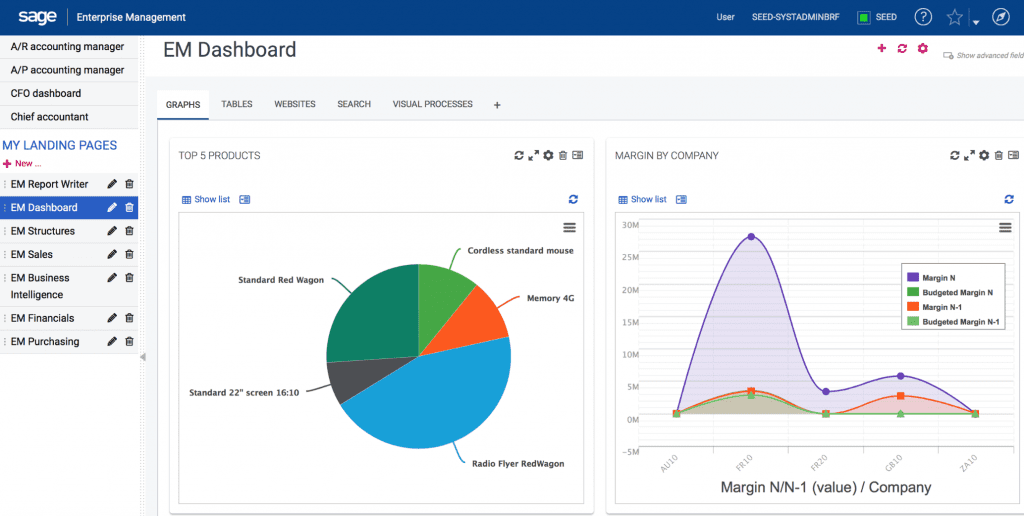
Task: Open EM Structures landing page
Action: click(x=43, y=231)
